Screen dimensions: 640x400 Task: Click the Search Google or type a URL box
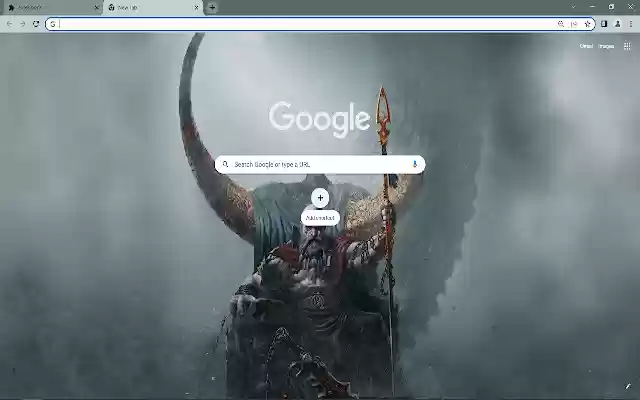[x=320, y=164]
